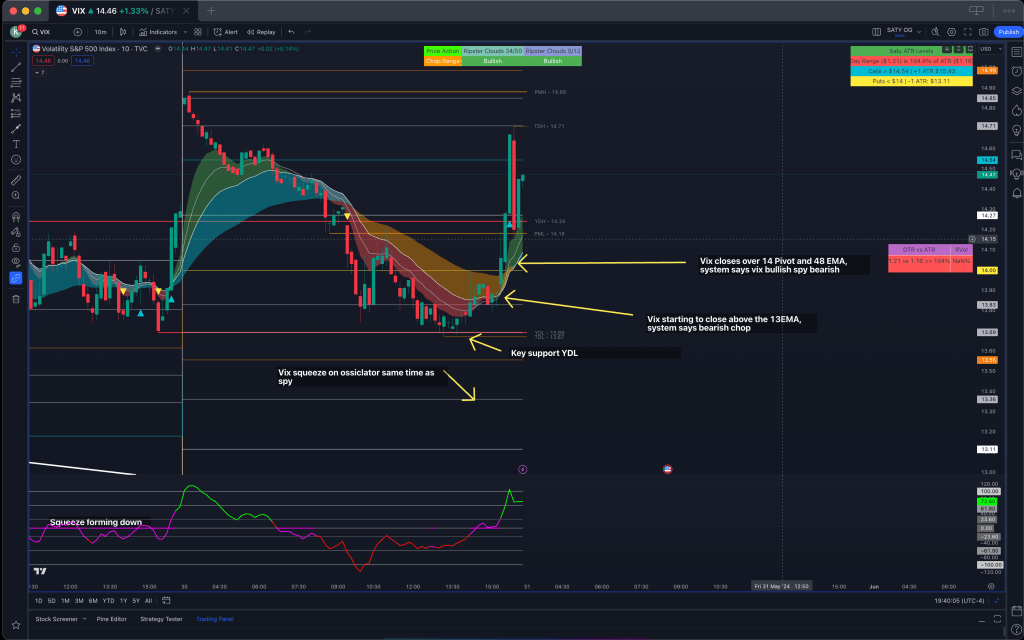Select the Ruler measure tool
This screenshot has height=640, width=1024.
tap(15, 181)
